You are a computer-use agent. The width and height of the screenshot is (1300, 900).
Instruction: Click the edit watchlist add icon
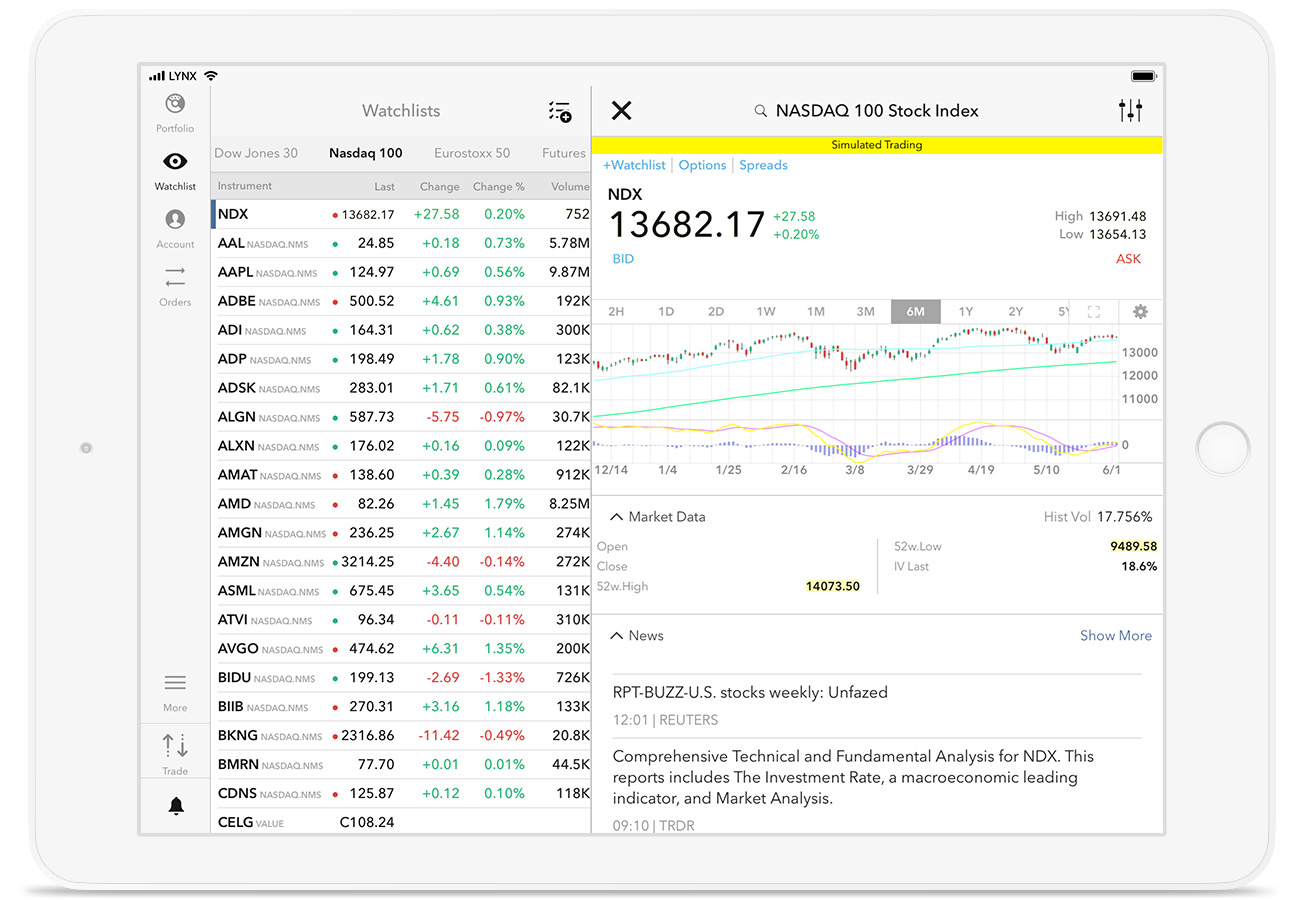pos(560,111)
